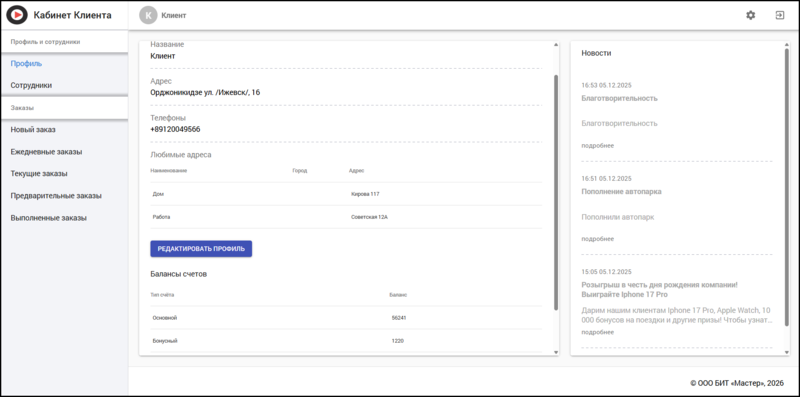The height and width of the screenshot is (397, 800).
Task: Open подробнее under Благотворительность news
Action: pyautogui.click(x=597, y=145)
